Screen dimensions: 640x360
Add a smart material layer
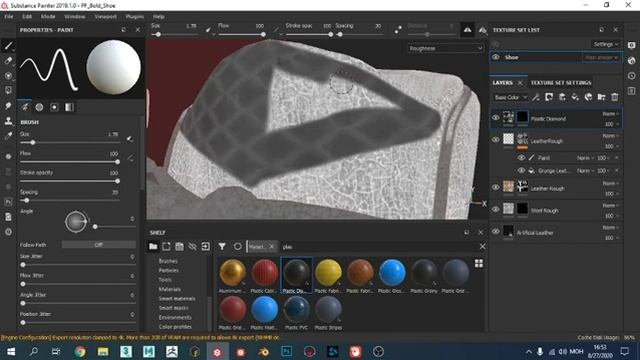pos(588,97)
